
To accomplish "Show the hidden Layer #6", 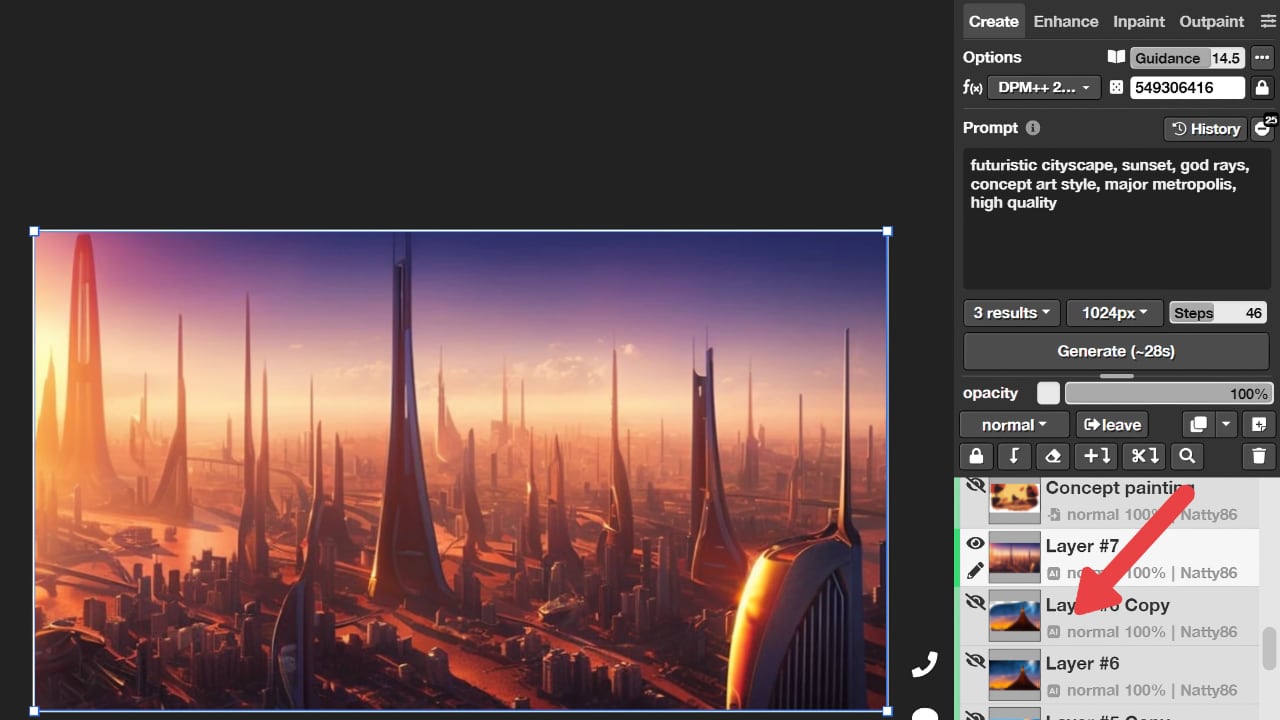I will pos(975,661).
